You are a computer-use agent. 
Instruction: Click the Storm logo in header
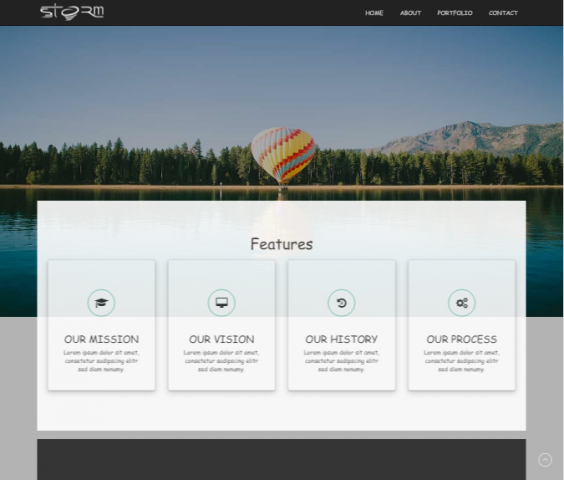[72, 12]
